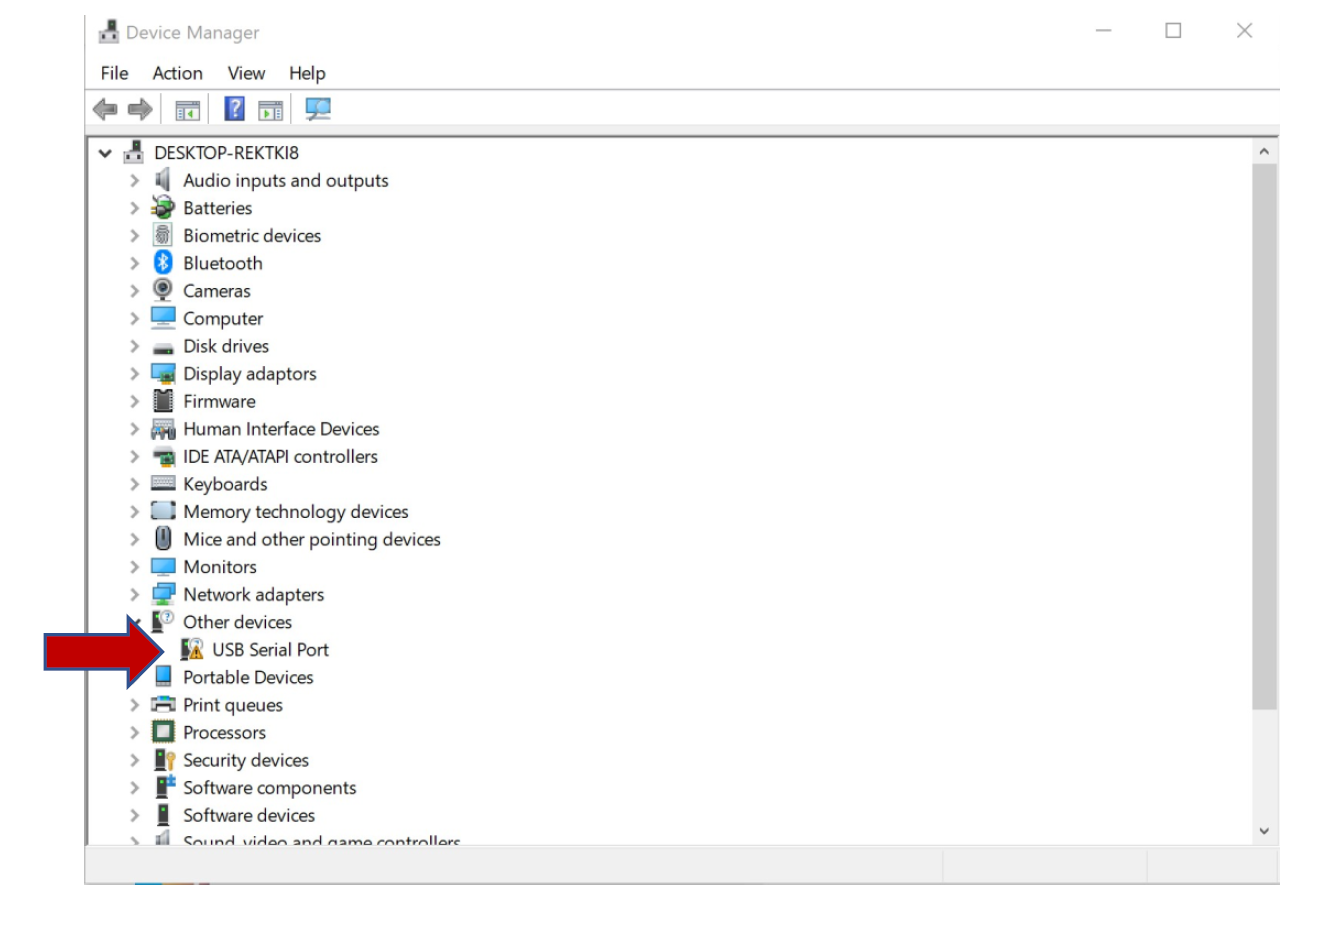Viewport: 1320px width, 946px height.
Task: Open Help via blue question mark icon
Action: point(234,109)
